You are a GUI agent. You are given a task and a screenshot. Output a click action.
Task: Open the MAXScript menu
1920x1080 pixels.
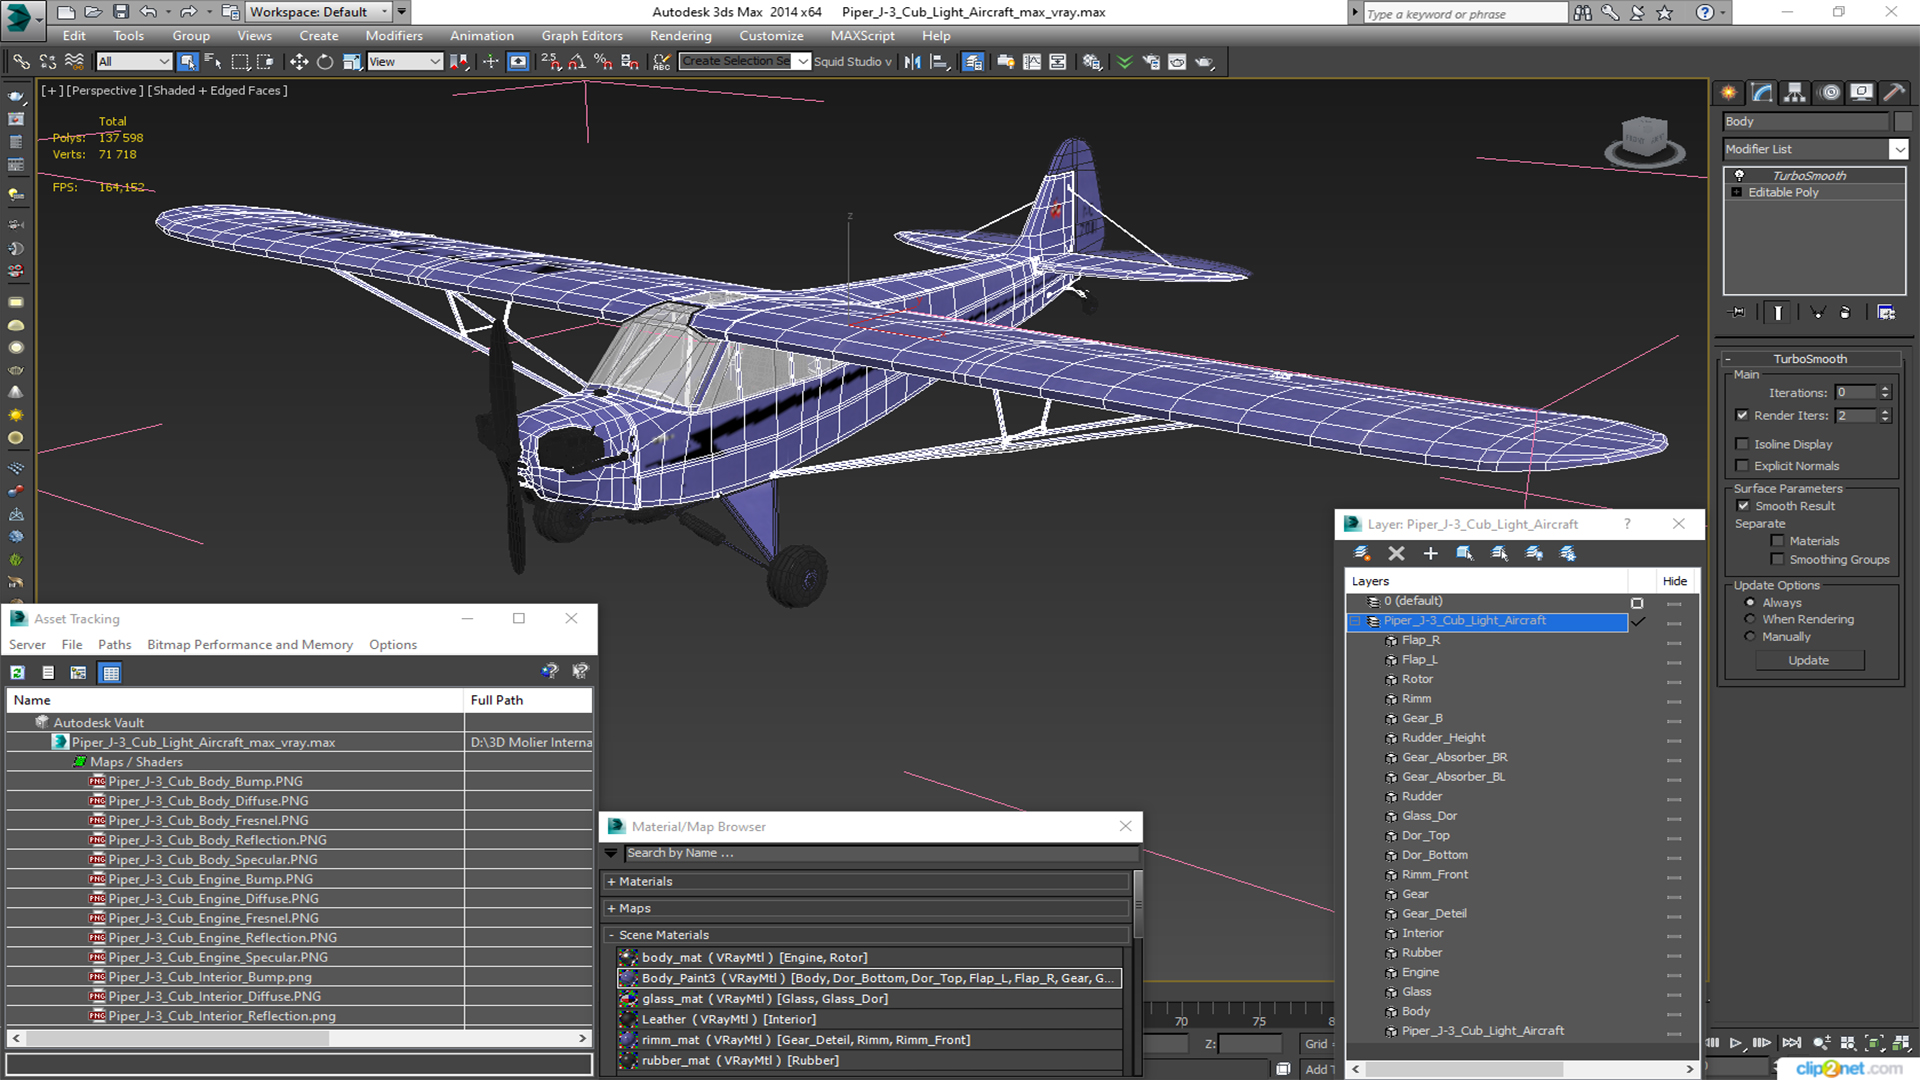[x=862, y=36]
